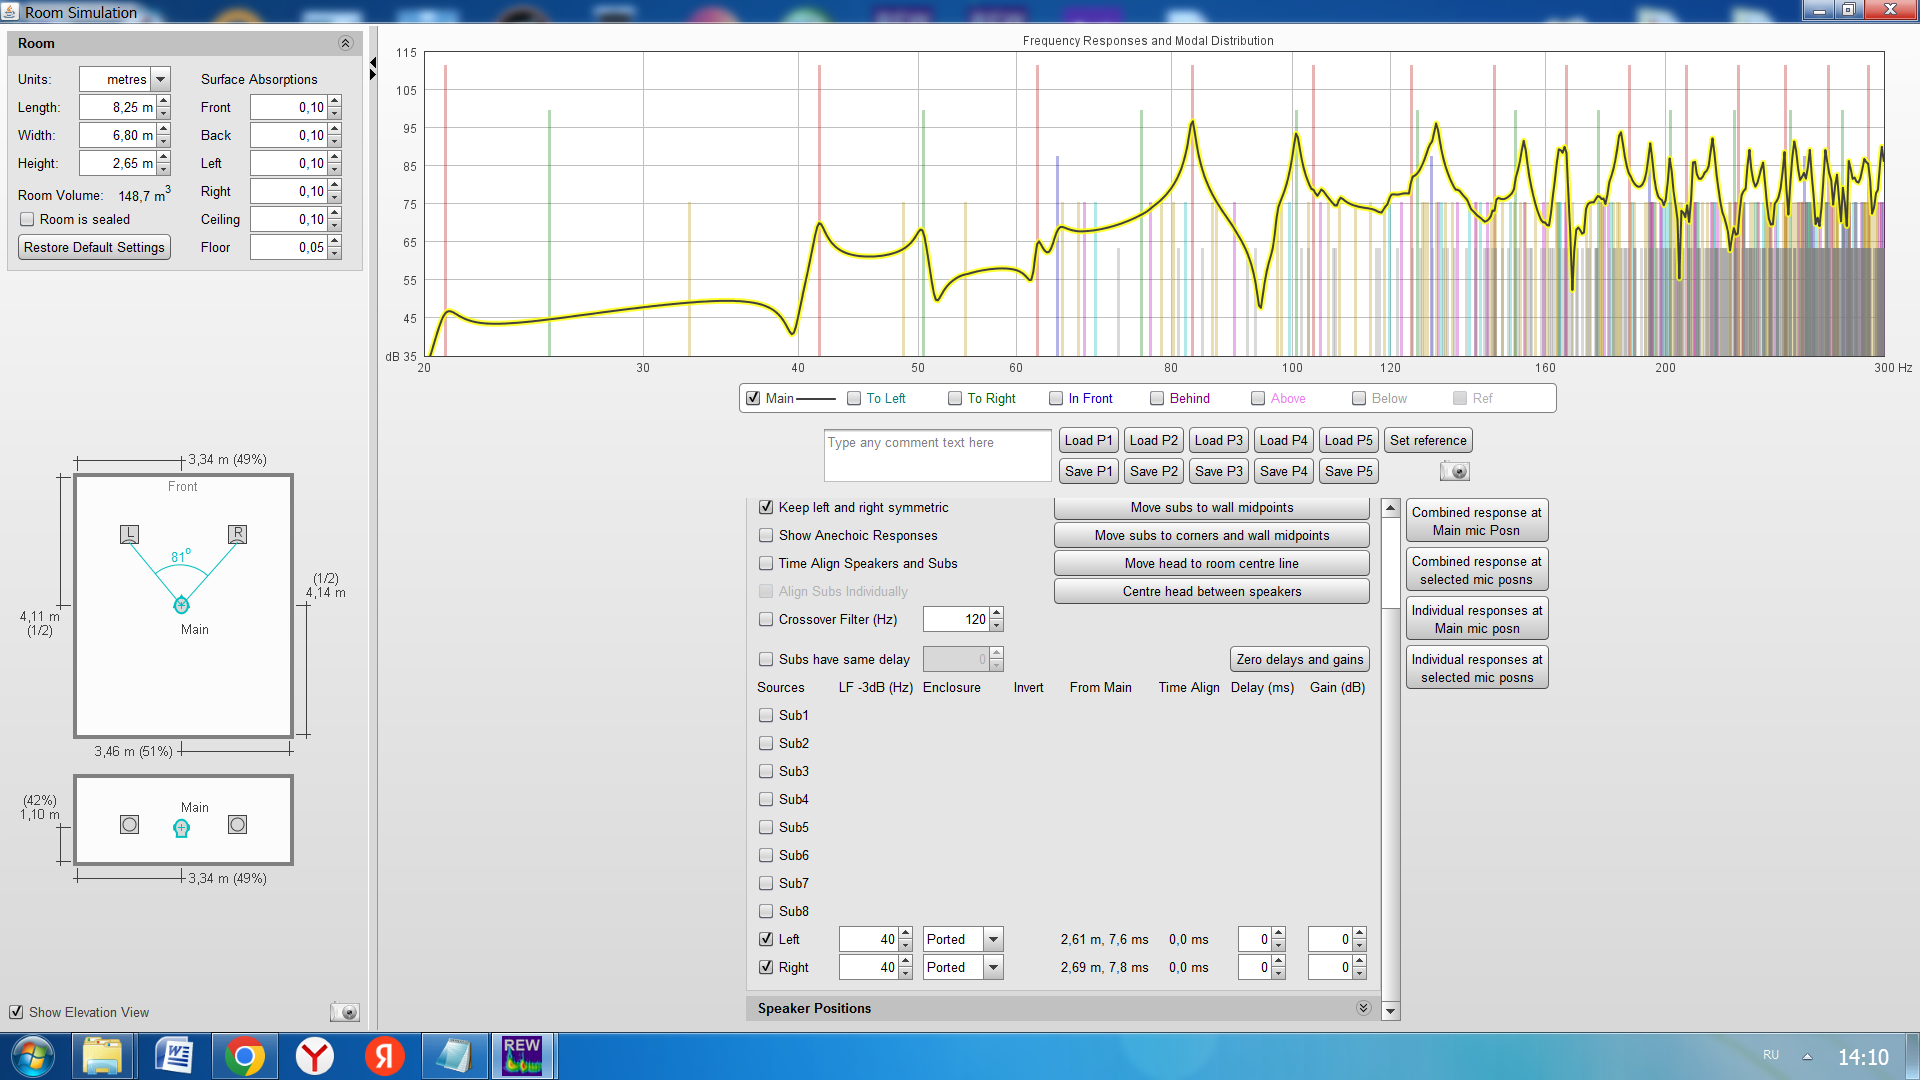Launch Google Chrome from taskbar

point(244,1056)
